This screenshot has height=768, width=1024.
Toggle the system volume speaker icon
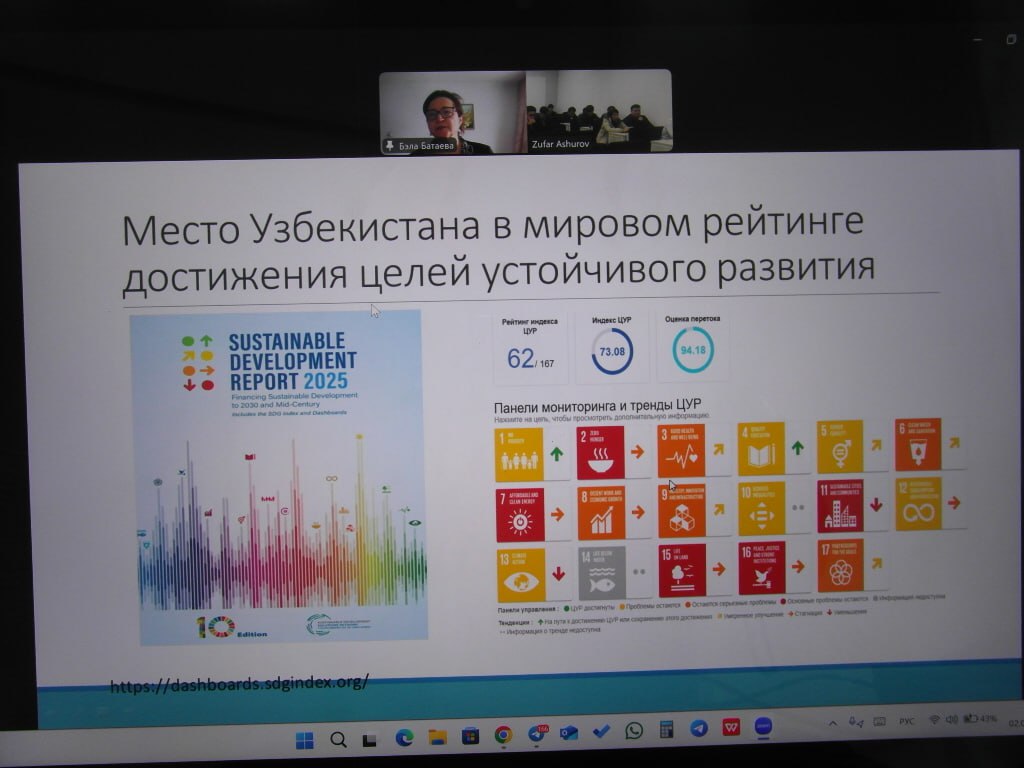pyautogui.click(x=952, y=719)
